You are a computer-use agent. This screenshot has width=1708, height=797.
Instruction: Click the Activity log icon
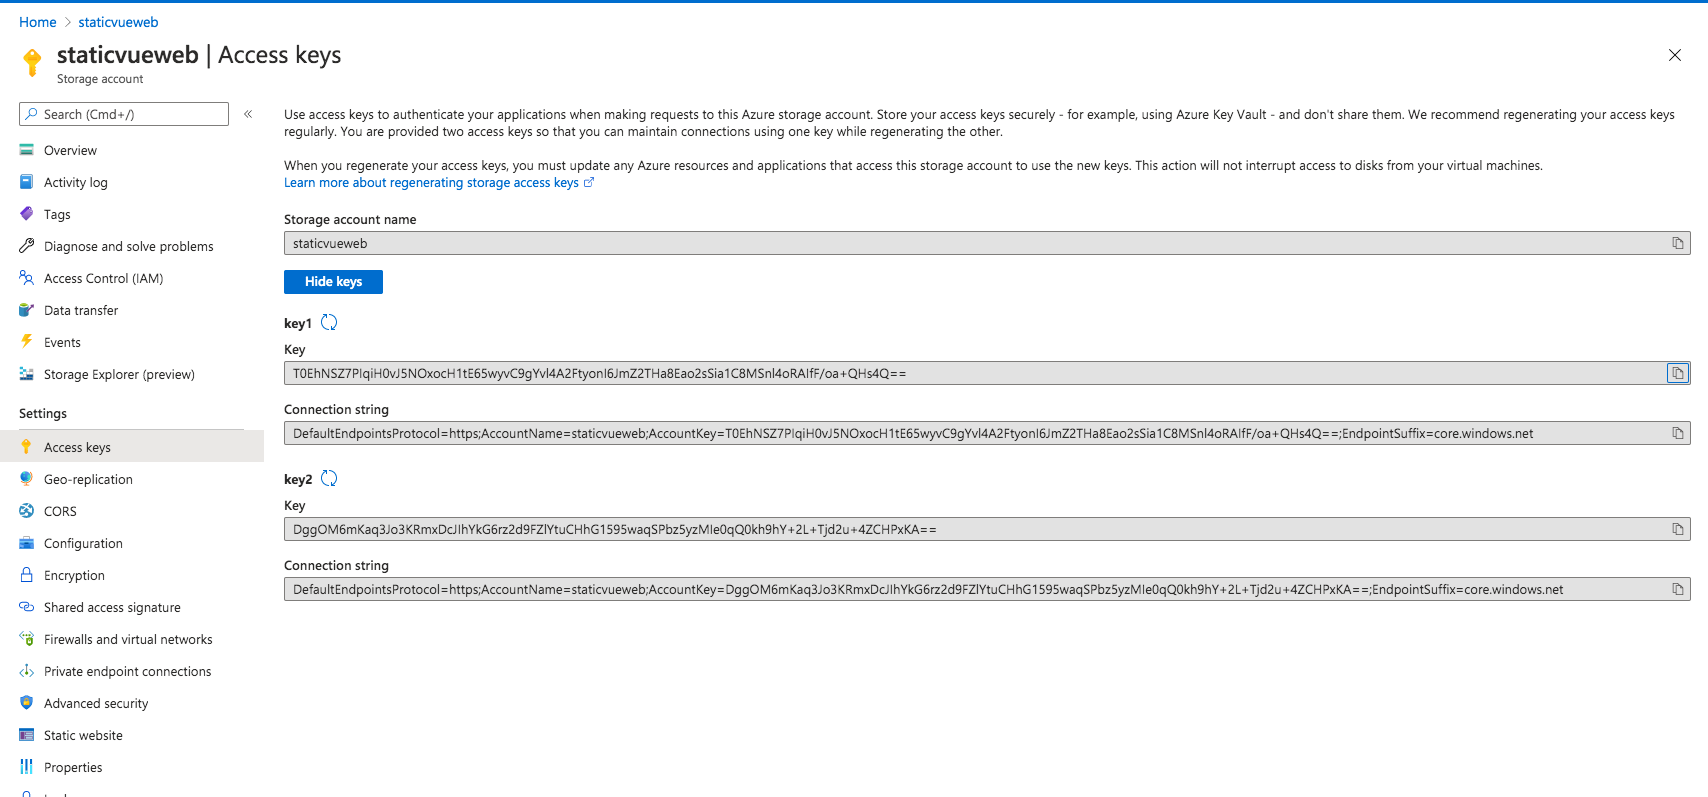(27, 182)
